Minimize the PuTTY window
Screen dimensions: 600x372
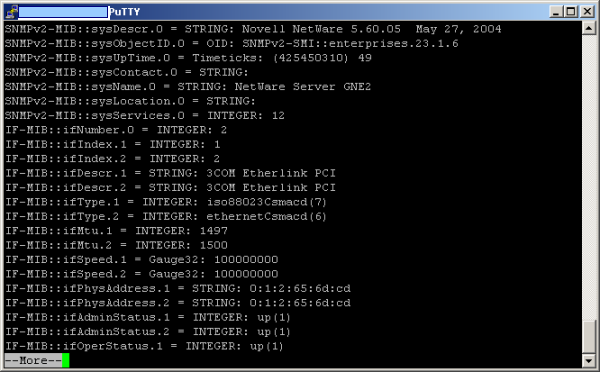point(556,12)
